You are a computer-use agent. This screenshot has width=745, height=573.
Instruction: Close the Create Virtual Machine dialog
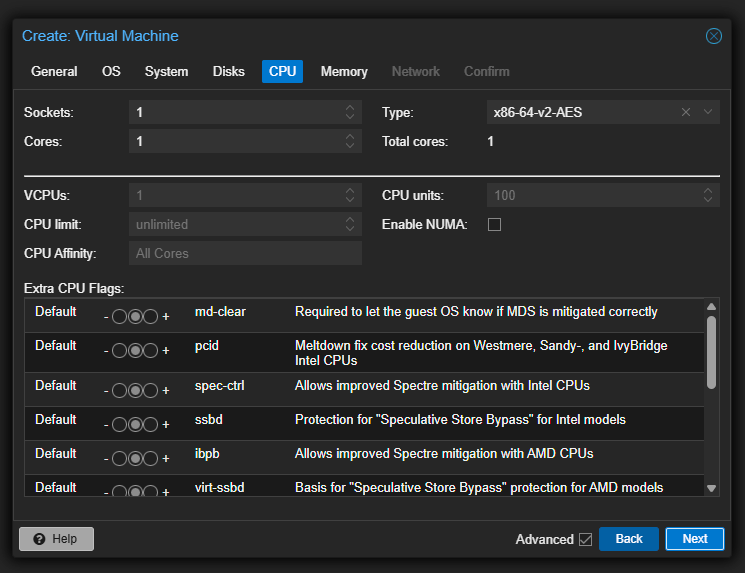click(713, 36)
